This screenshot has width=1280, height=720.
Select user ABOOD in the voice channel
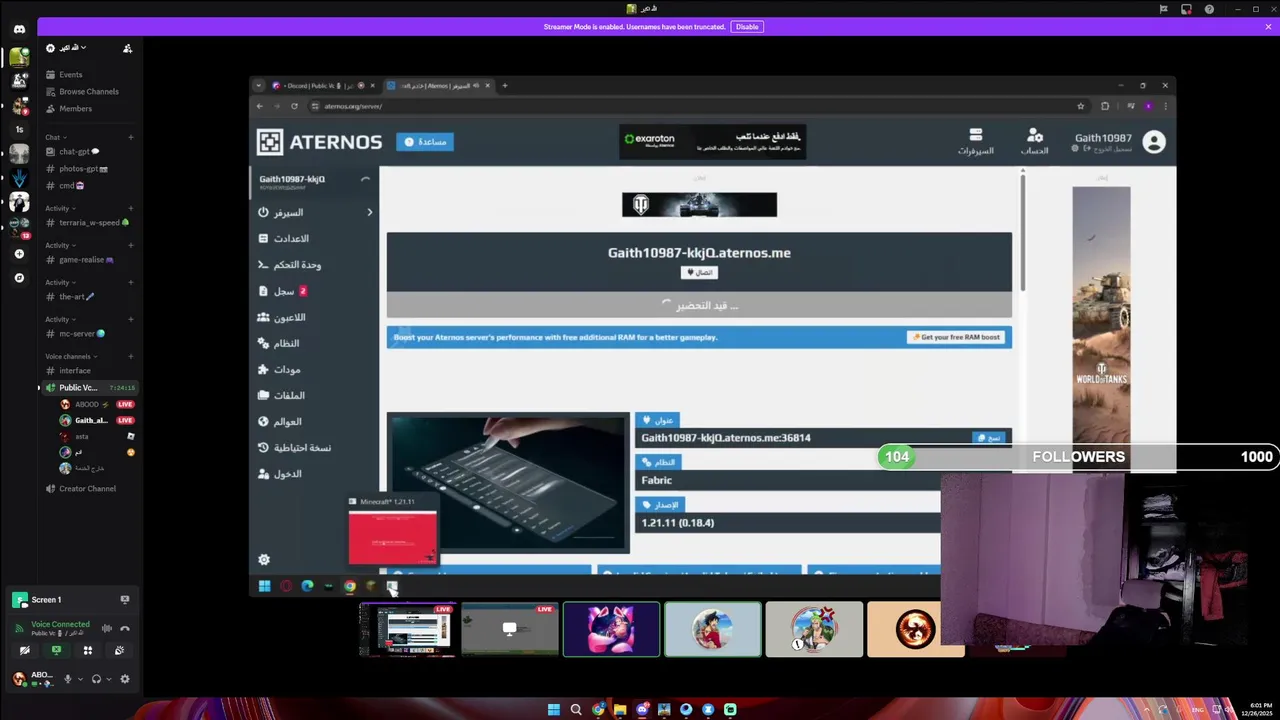click(96, 405)
